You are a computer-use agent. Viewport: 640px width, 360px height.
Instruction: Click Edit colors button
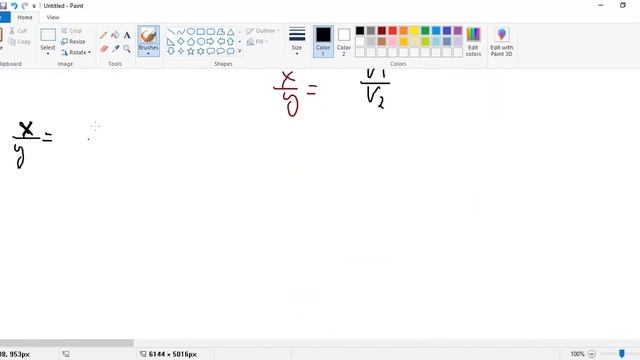pos(473,41)
